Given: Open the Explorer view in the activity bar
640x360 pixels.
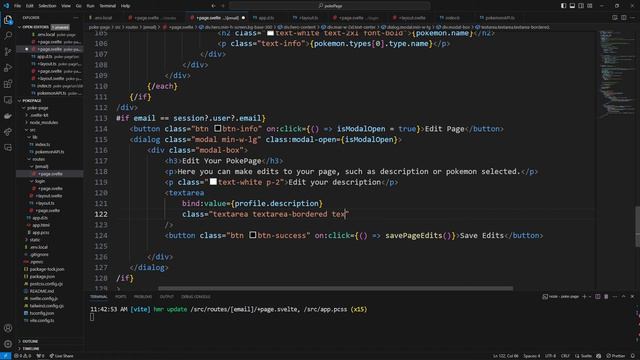Looking at the screenshot, I should click(8, 20).
